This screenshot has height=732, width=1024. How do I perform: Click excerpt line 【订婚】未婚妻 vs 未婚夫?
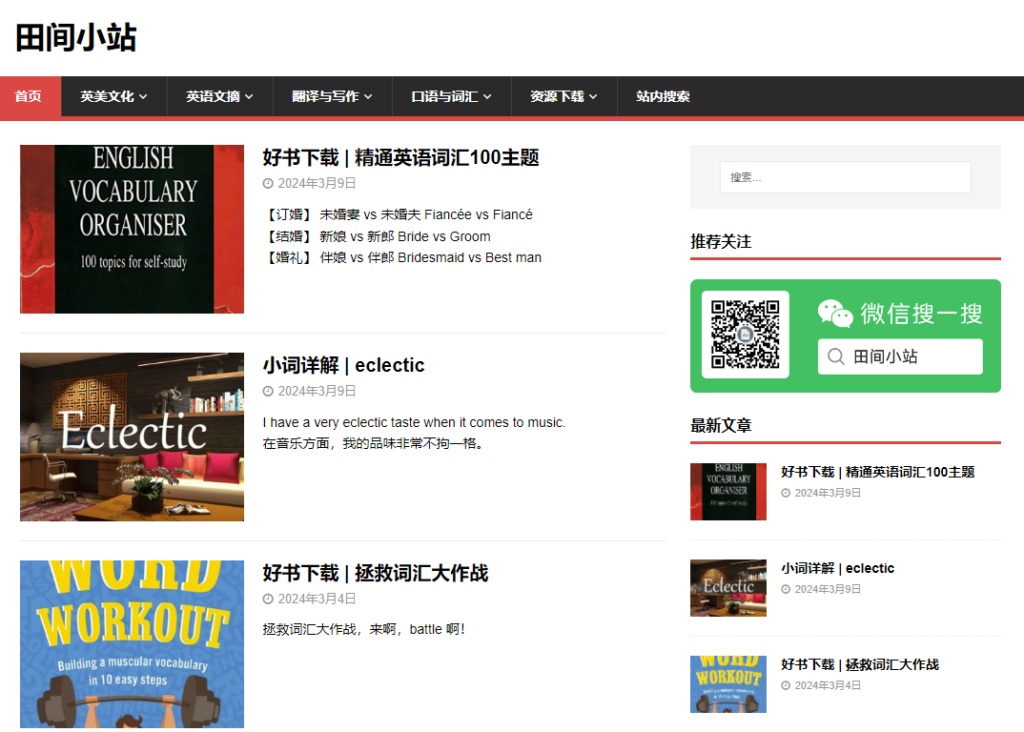[x=398, y=215]
